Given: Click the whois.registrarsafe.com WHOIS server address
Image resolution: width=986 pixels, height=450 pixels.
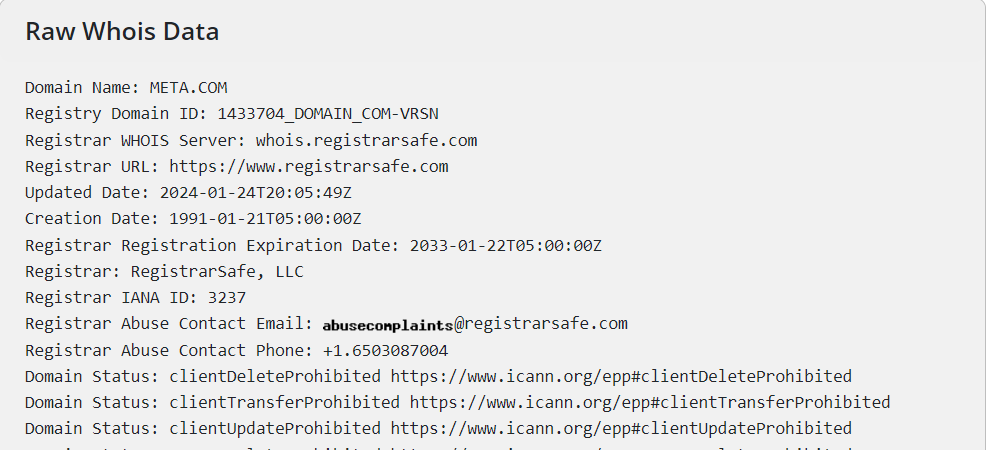Looking at the screenshot, I should [366, 140].
